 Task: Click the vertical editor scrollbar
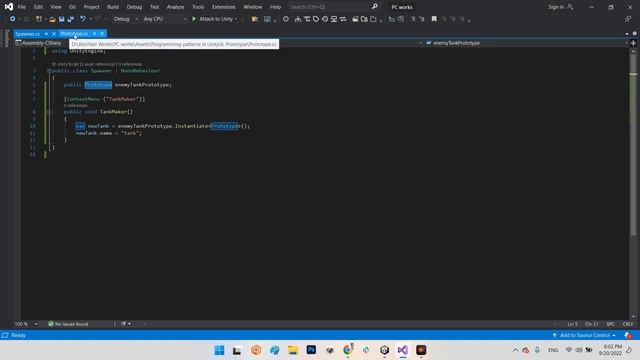point(633,184)
